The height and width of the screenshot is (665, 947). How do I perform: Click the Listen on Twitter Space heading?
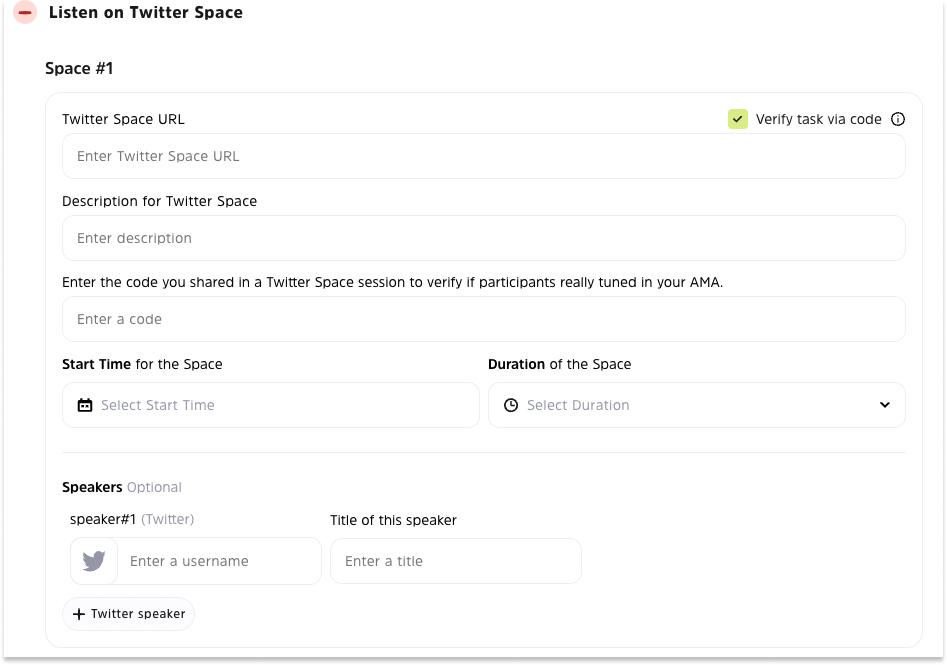pos(146,13)
